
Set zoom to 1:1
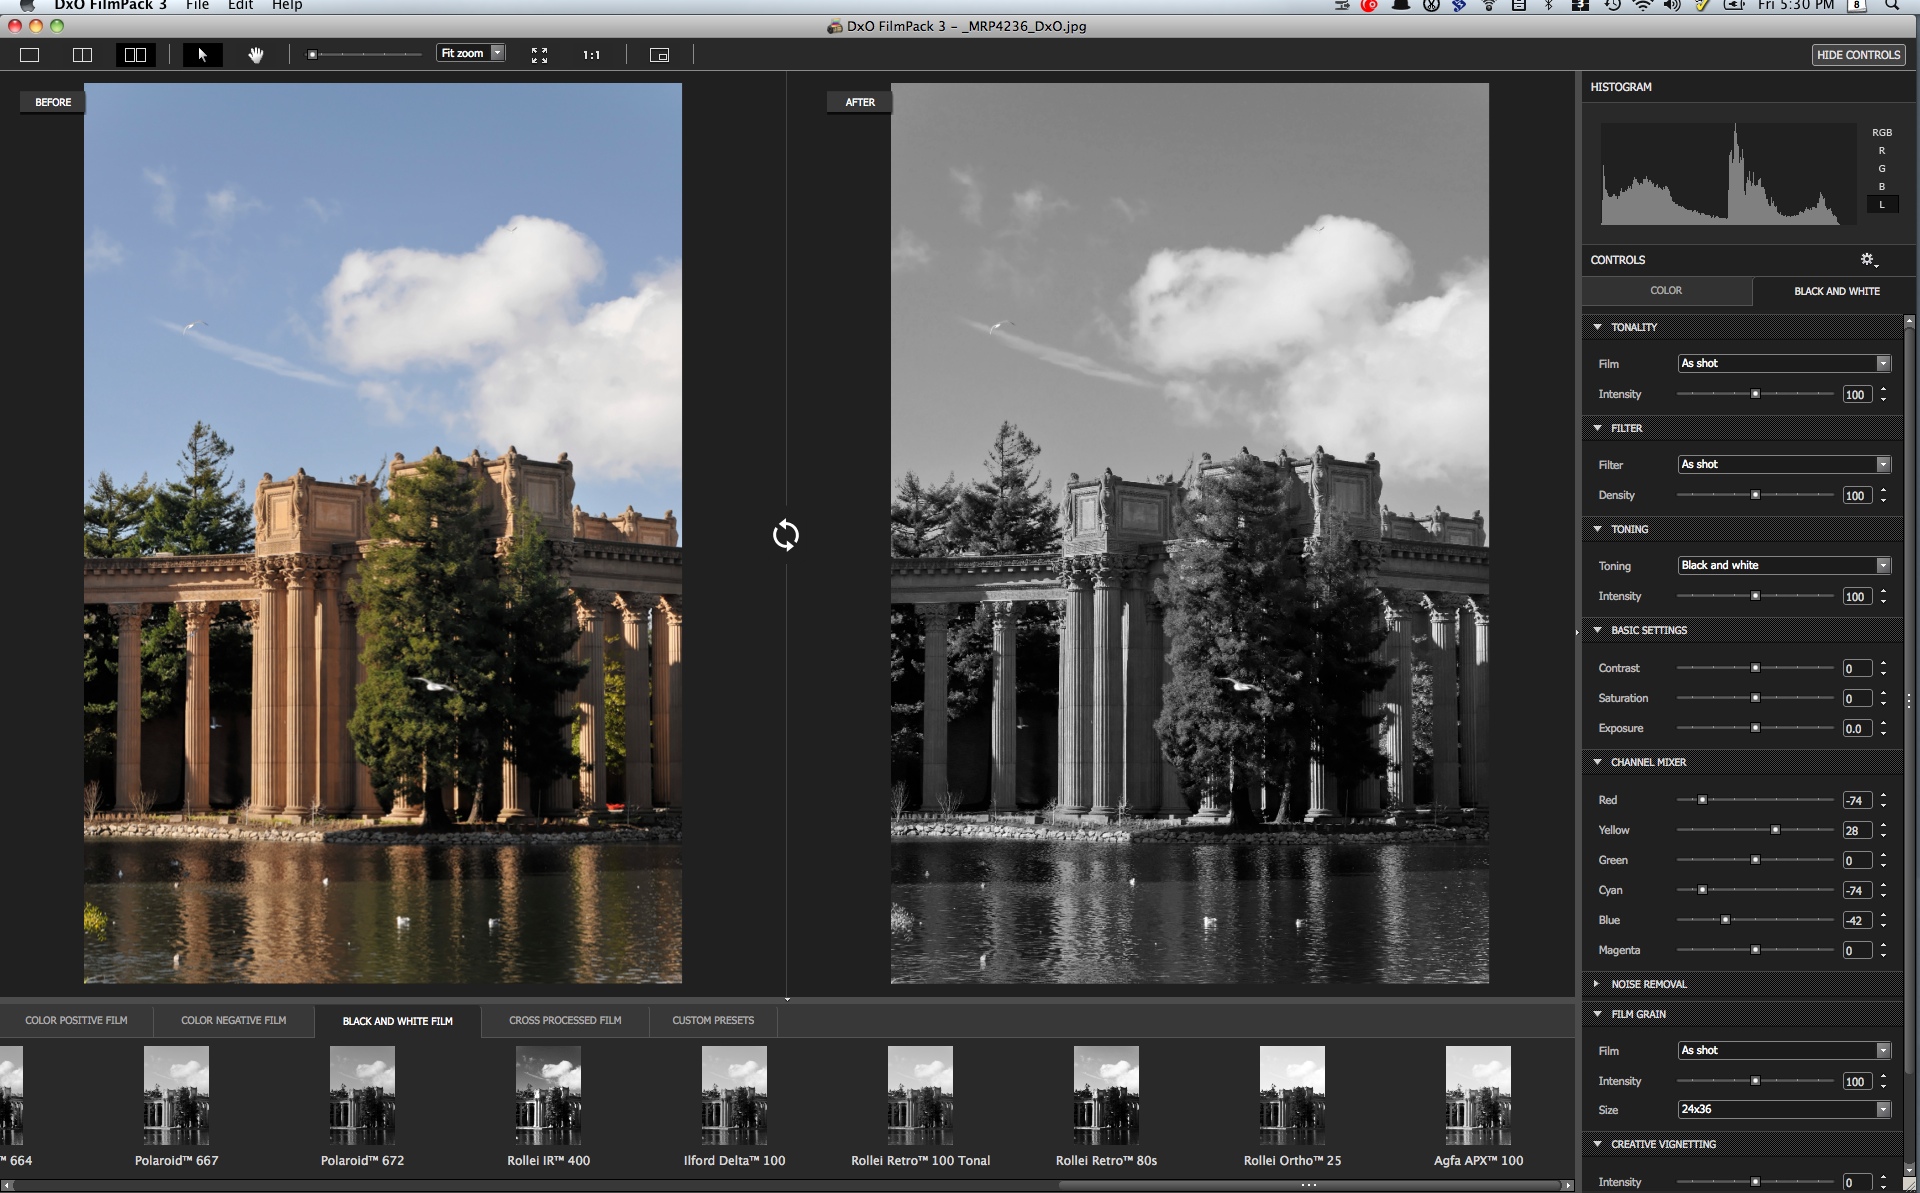pos(591,55)
